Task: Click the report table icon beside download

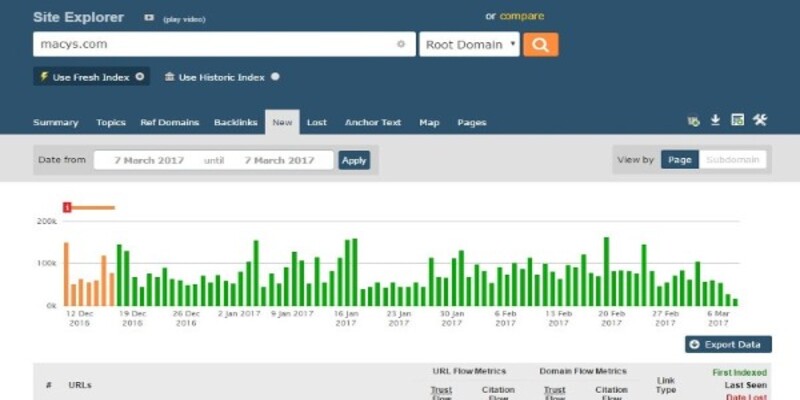Action: pyautogui.click(x=737, y=121)
